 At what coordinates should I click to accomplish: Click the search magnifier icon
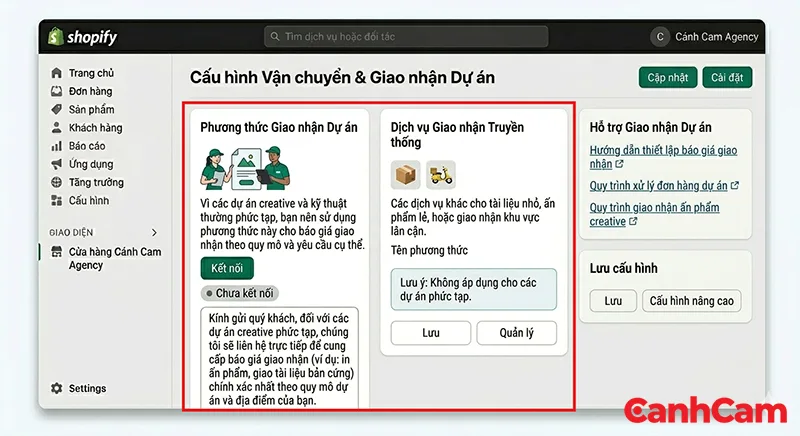pos(275,37)
